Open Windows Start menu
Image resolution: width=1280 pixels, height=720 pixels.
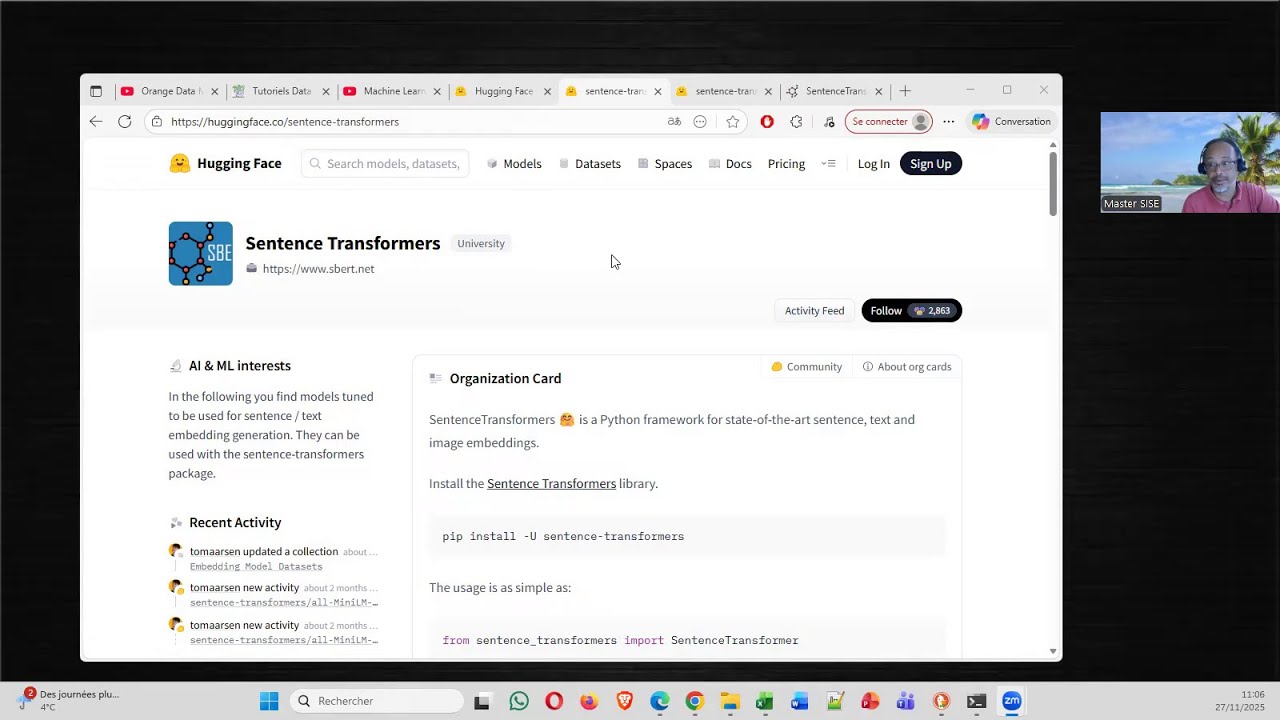pos(269,701)
